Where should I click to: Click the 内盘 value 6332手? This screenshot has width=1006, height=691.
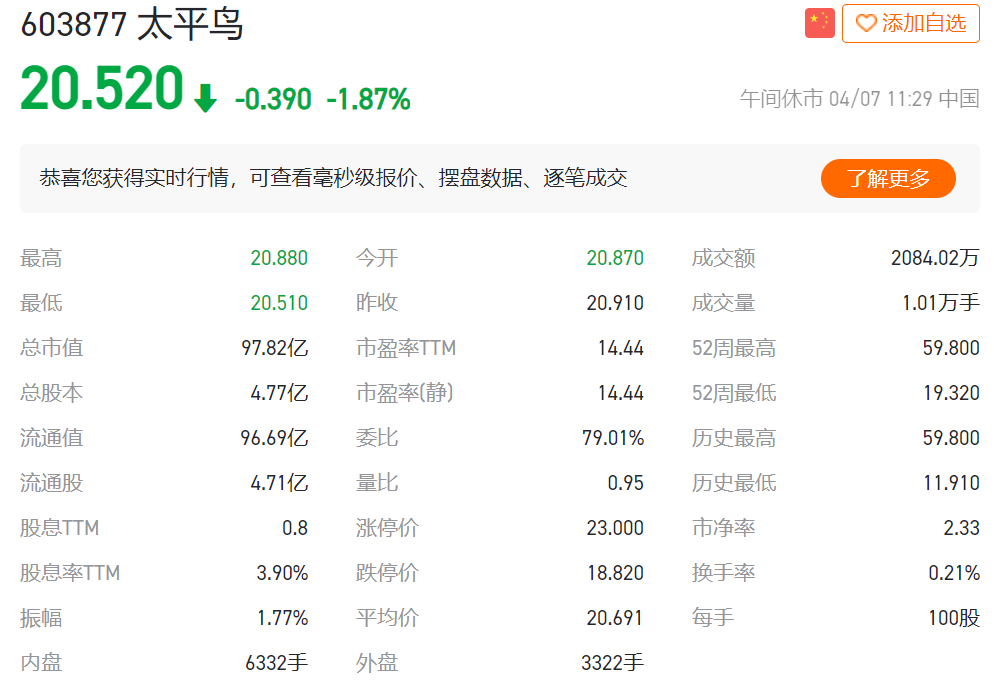coord(277,662)
